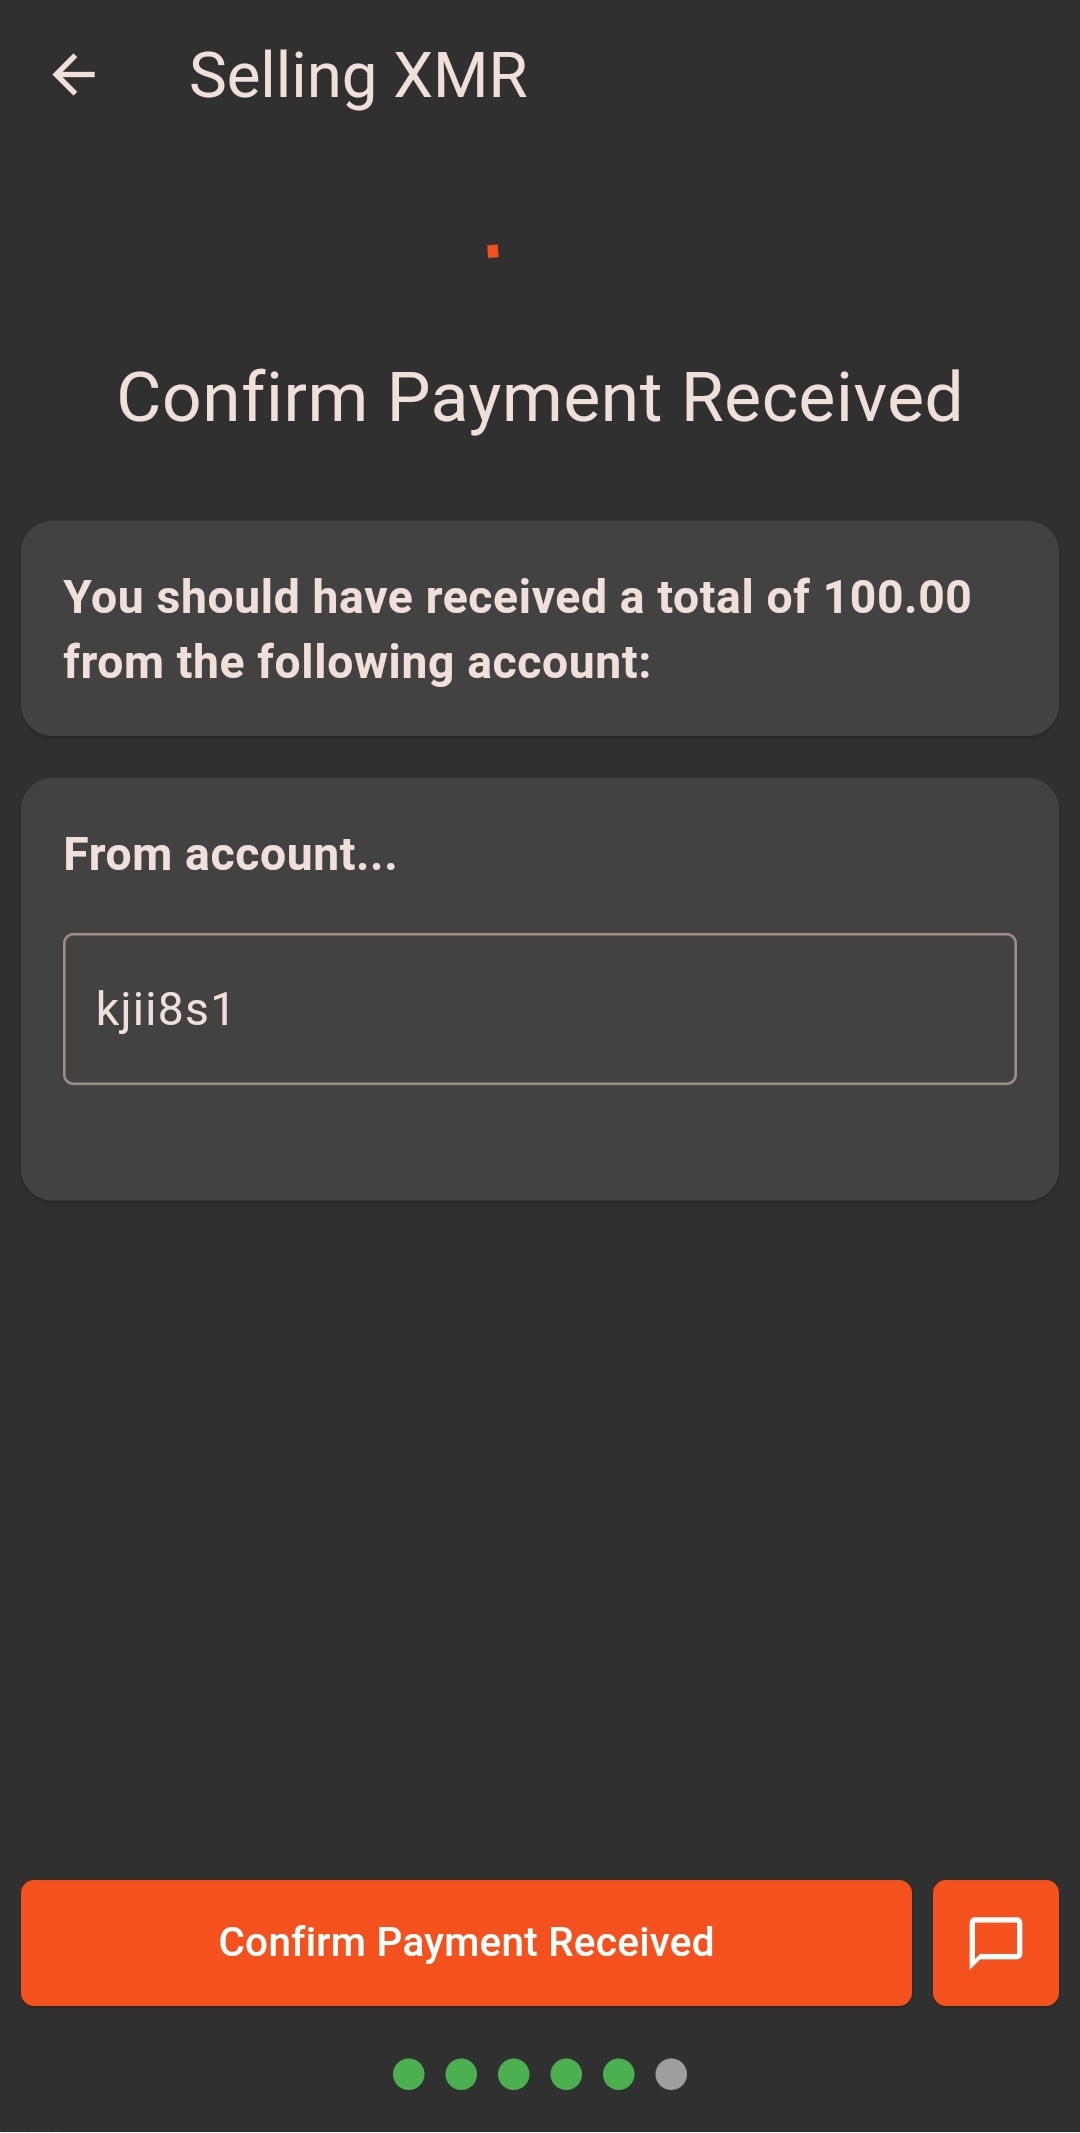Tap the fifth green progress dot
This screenshot has height=2133, width=1080.
[619, 2074]
